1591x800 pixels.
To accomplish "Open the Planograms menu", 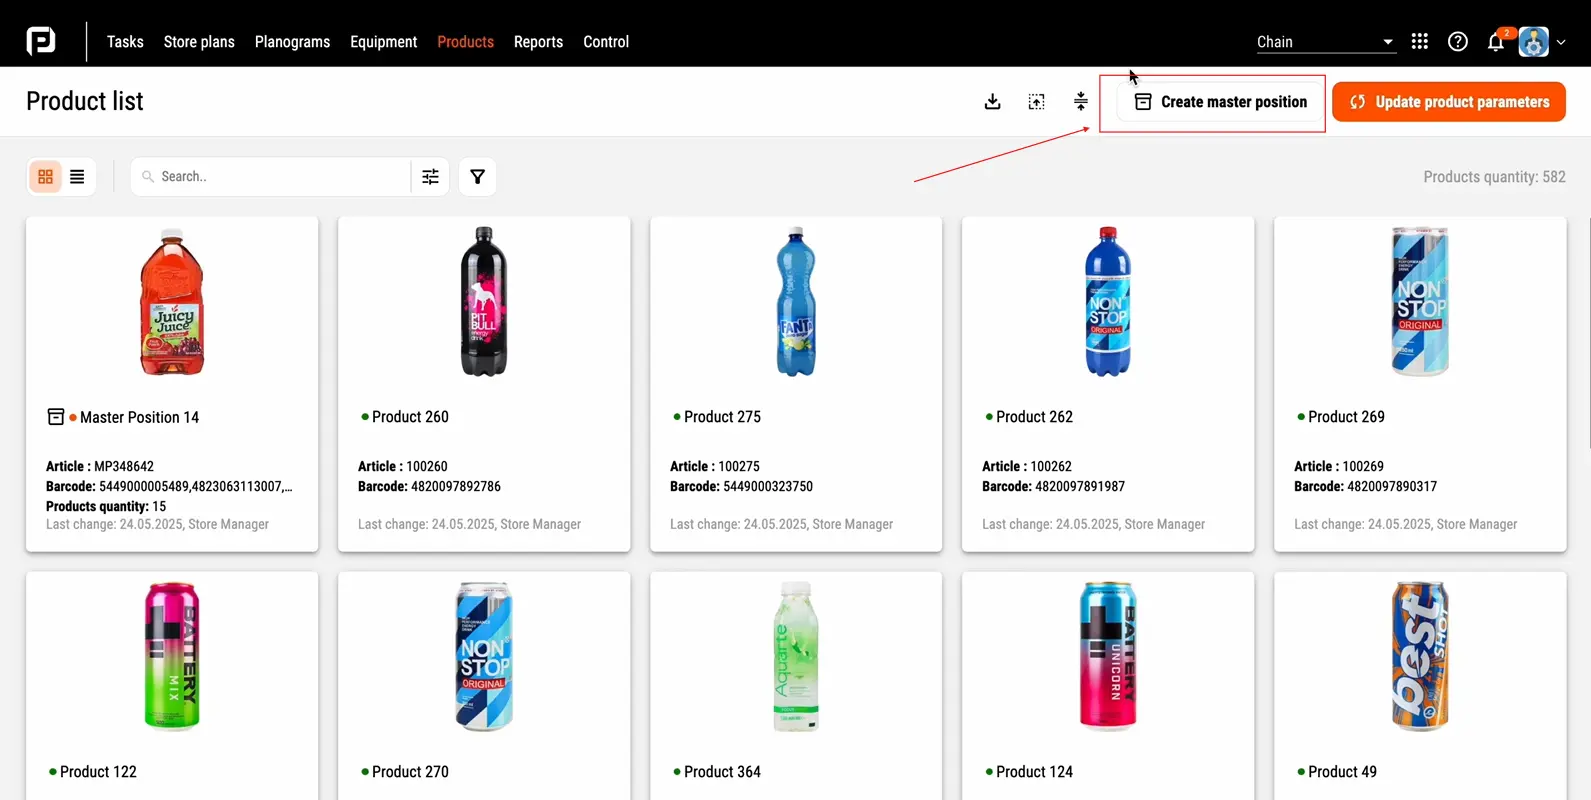I will point(292,42).
